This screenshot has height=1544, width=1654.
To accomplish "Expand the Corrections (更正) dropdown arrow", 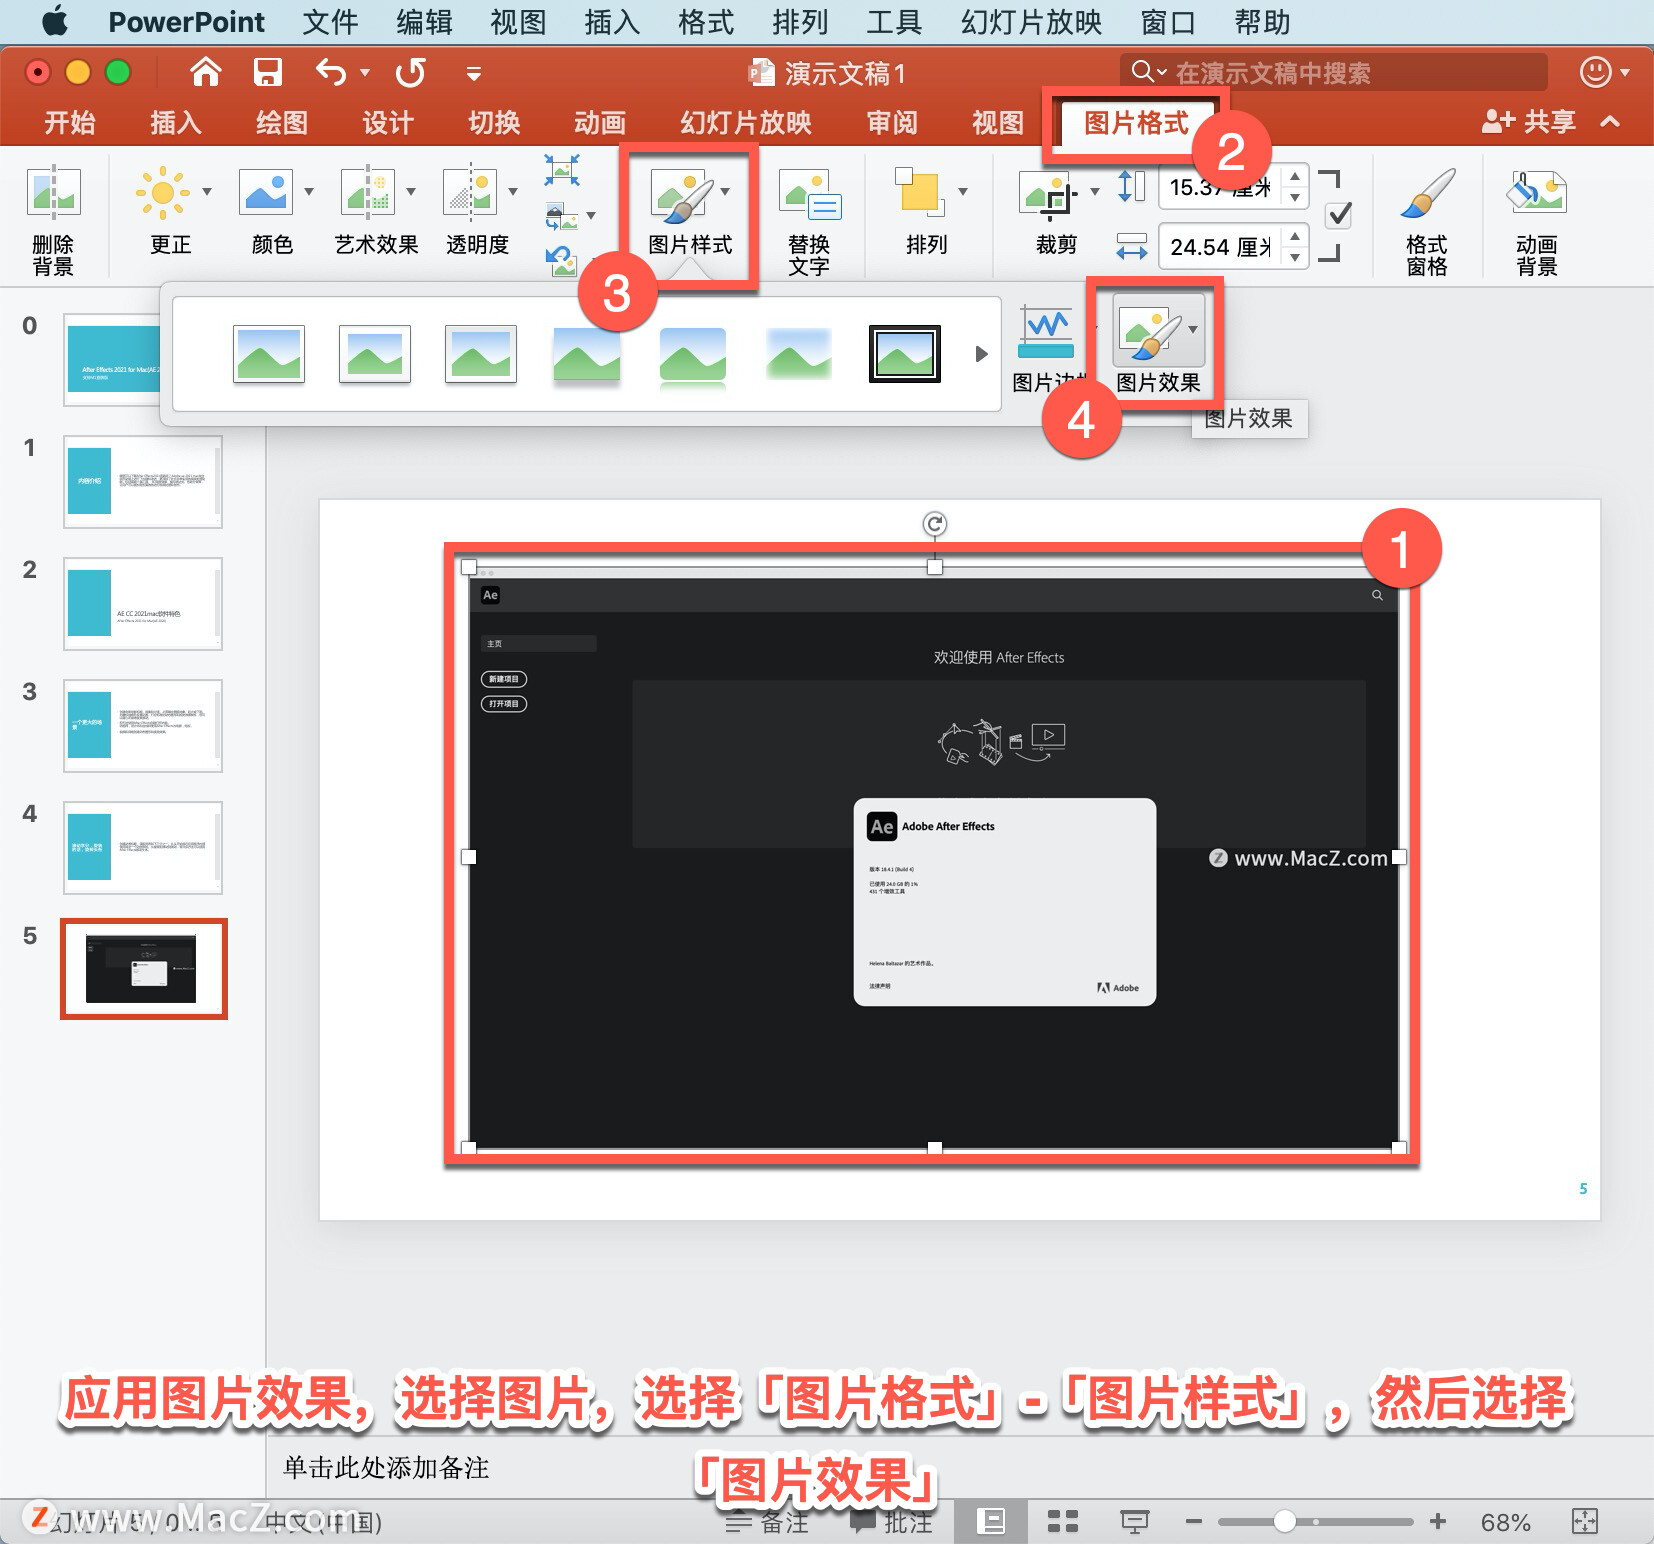I will click(x=207, y=192).
